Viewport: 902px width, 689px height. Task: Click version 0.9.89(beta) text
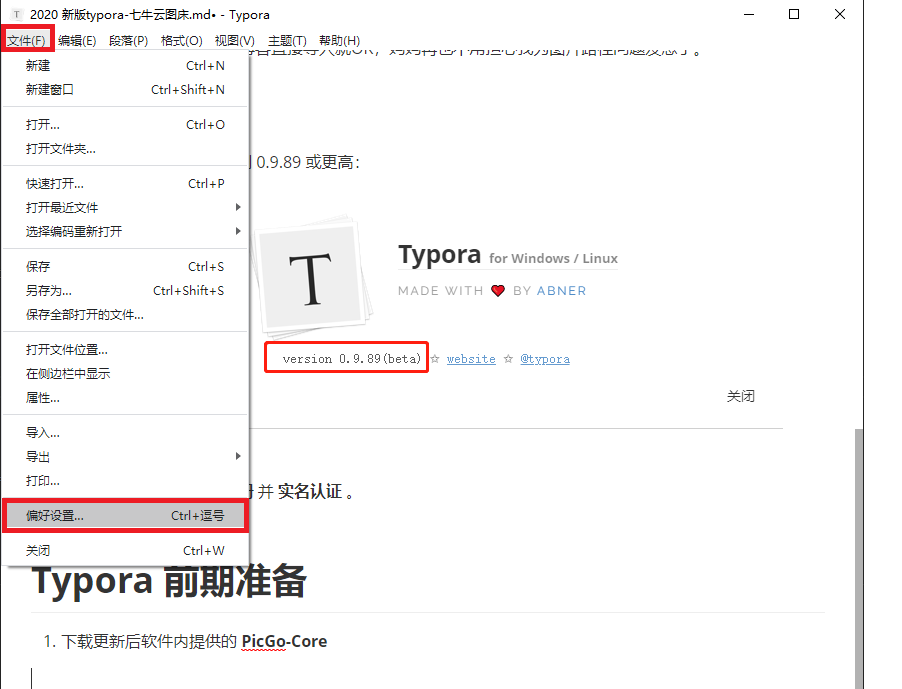point(351,359)
